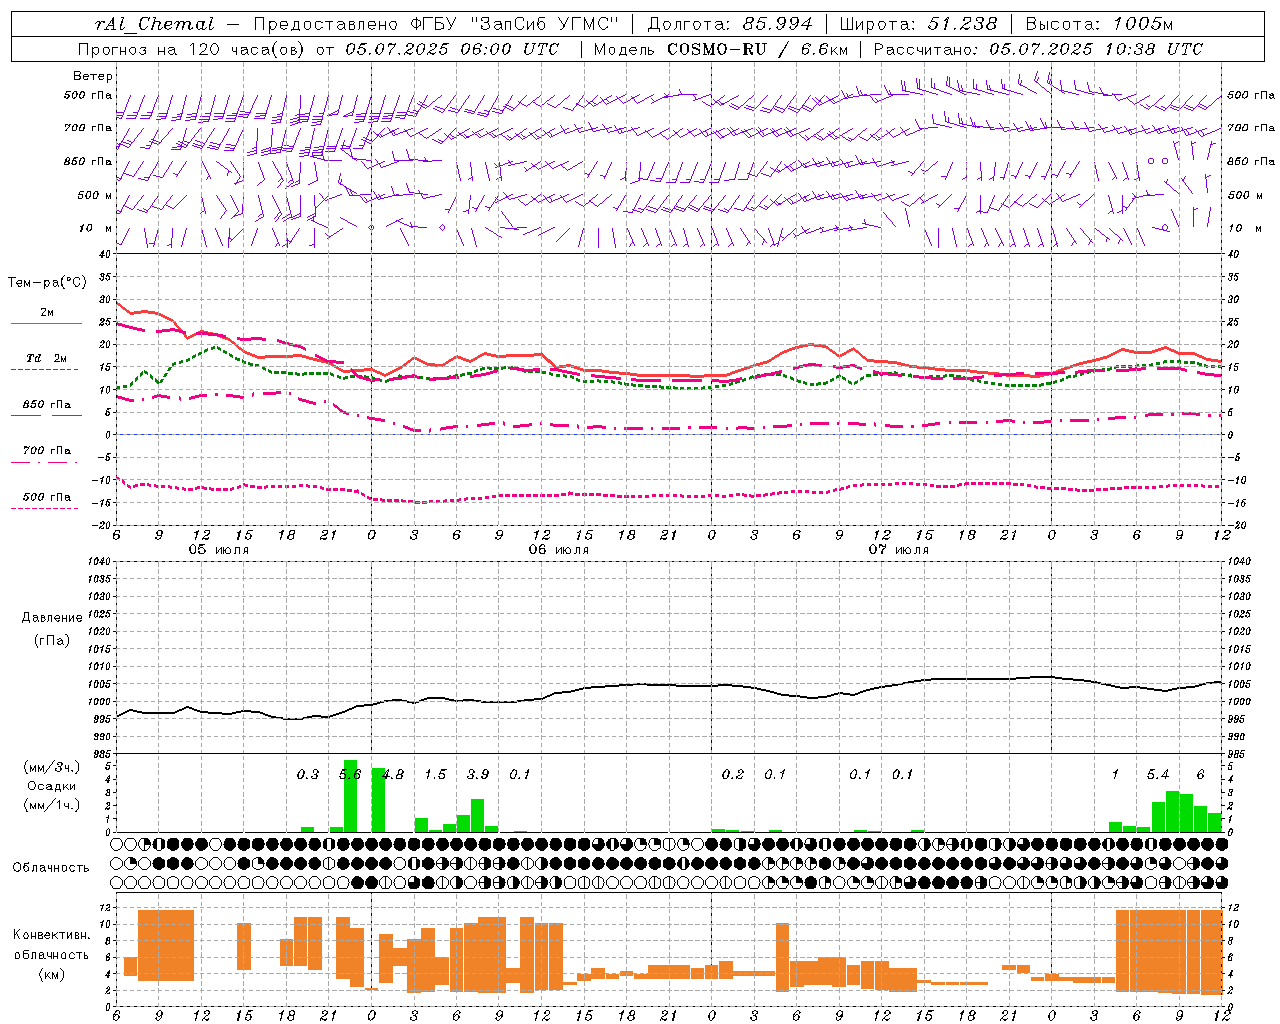The image size is (1280, 1024).
Task: Click the tallest green precipitation bar under 5.6
Action: (x=350, y=796)
